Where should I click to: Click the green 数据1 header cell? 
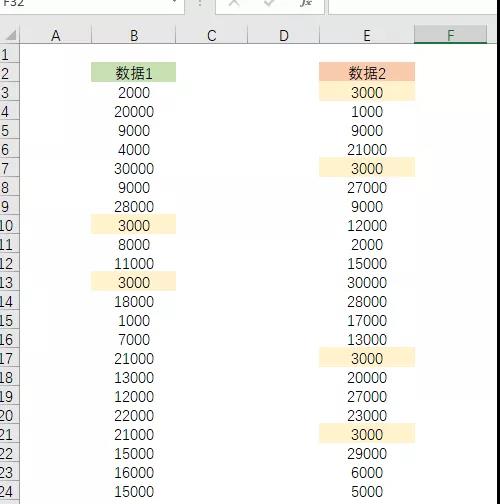click(133, 72)
